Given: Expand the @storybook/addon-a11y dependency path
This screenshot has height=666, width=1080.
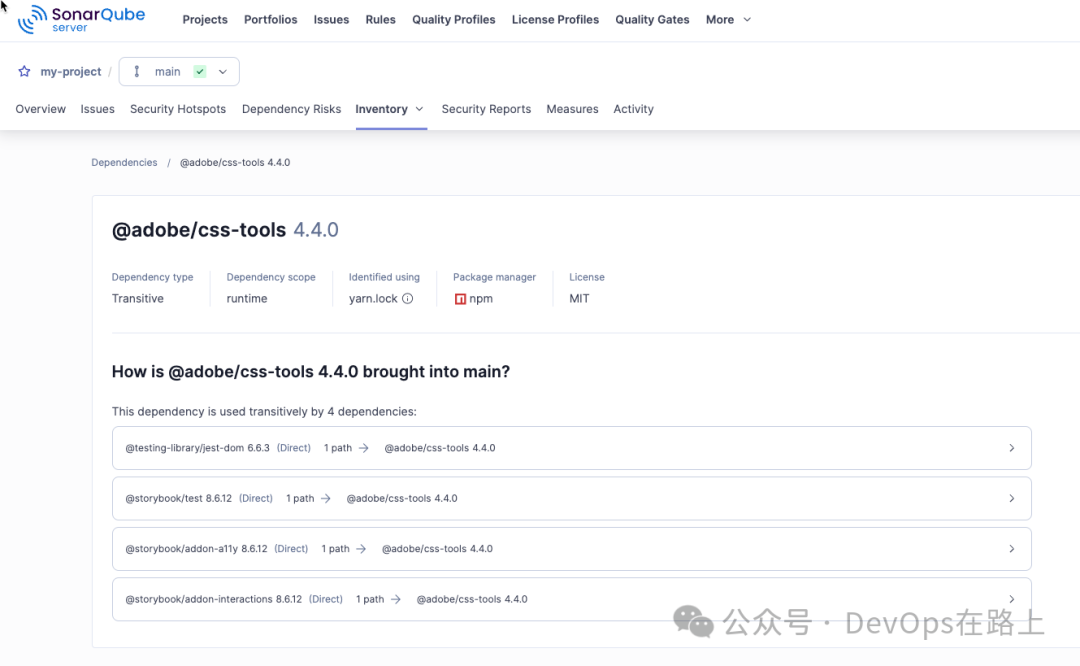Looking at the screenshot, I should (1012, 548).
